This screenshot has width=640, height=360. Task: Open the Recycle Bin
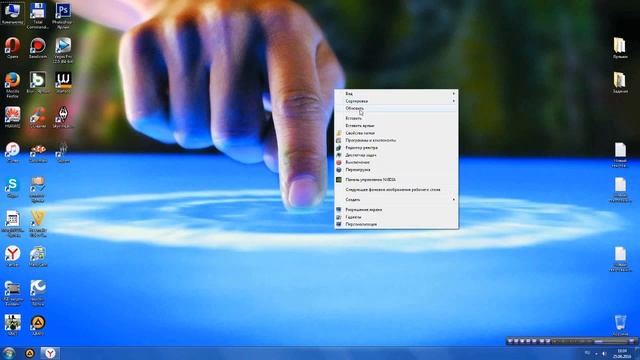(620, 325)
